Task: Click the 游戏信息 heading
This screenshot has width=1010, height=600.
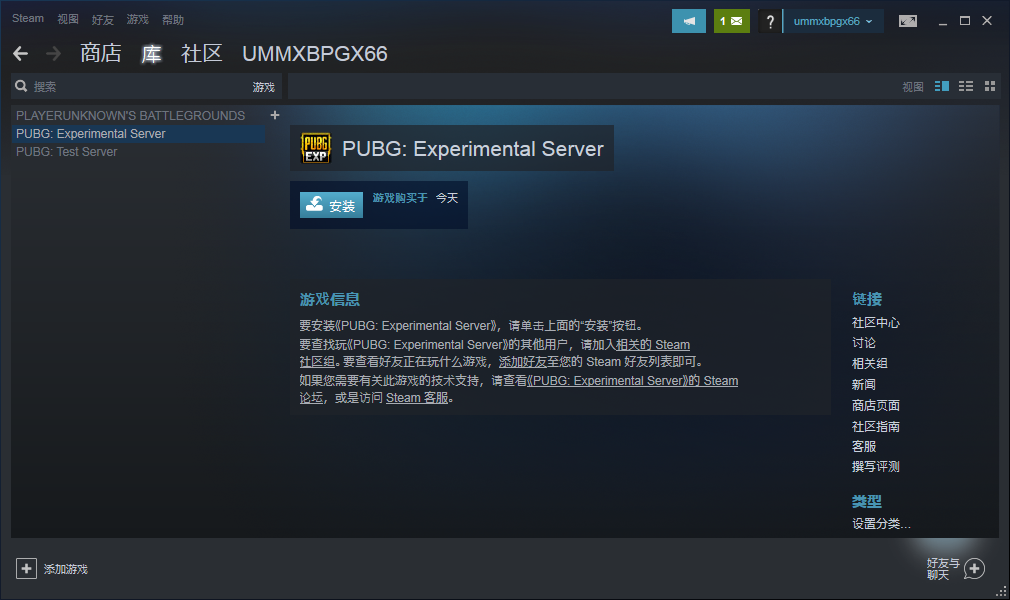Action: [x=330, y=299]
